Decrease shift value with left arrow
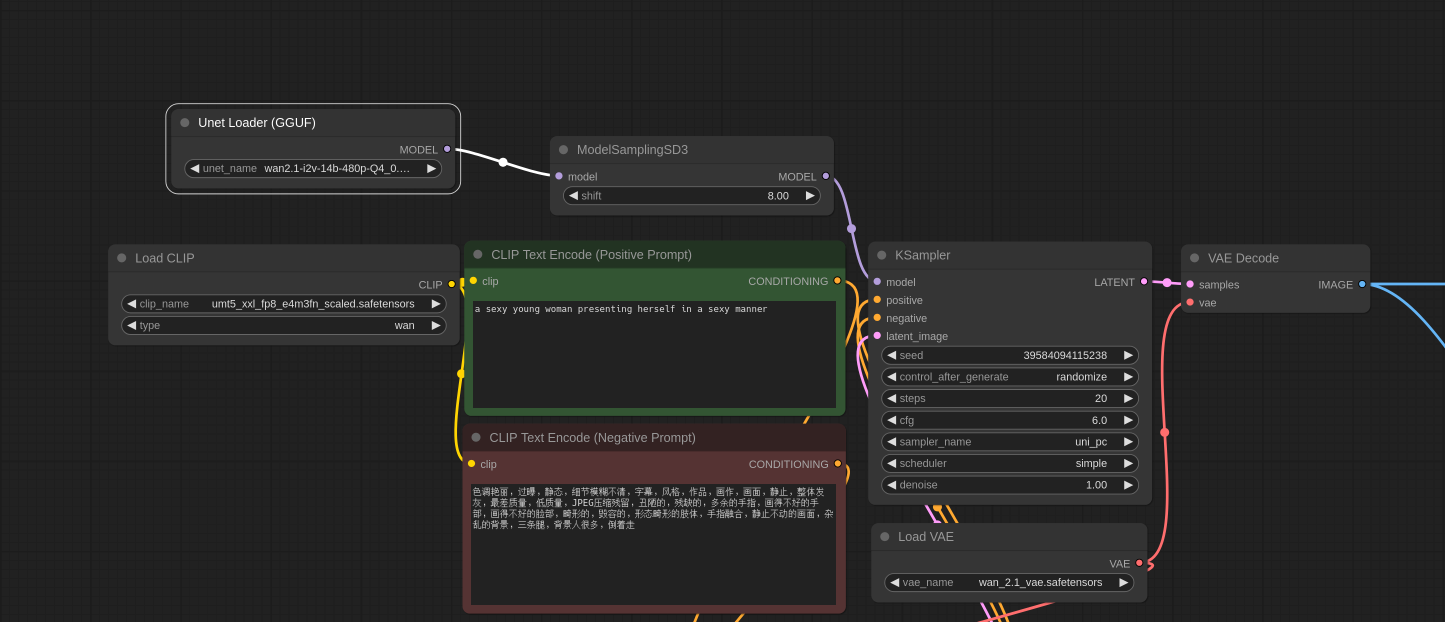Viewport: 1445px width, 622px height. 574,195
